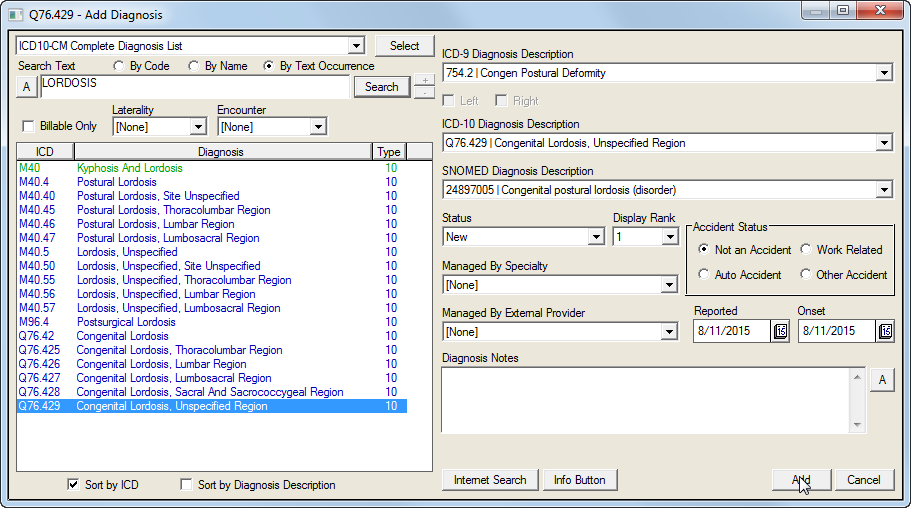The image size is (911, 508).
Task: Click the Internet Search button
Action: coord(490,480)
